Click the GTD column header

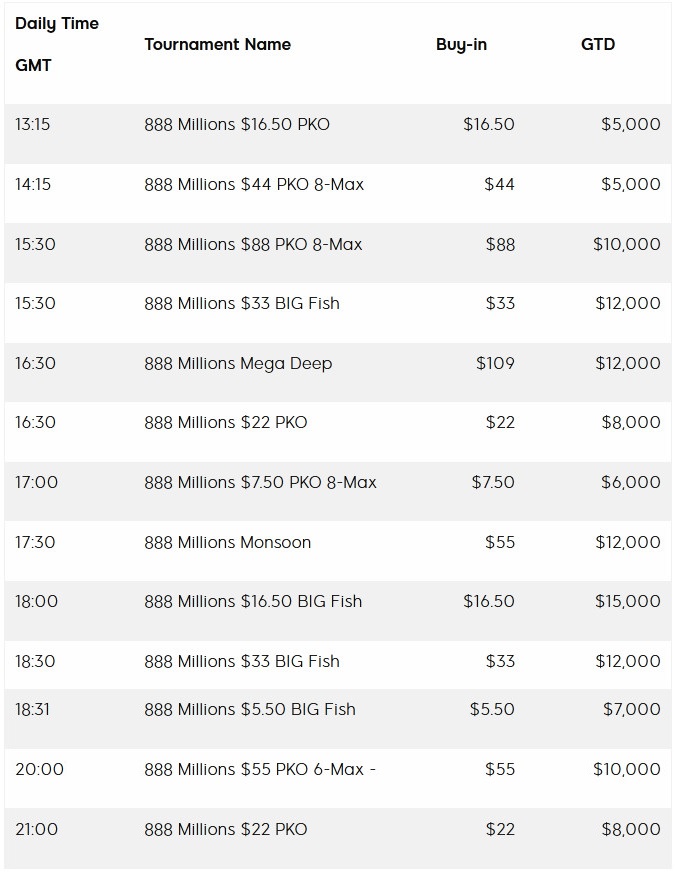[x=598, y=45]
